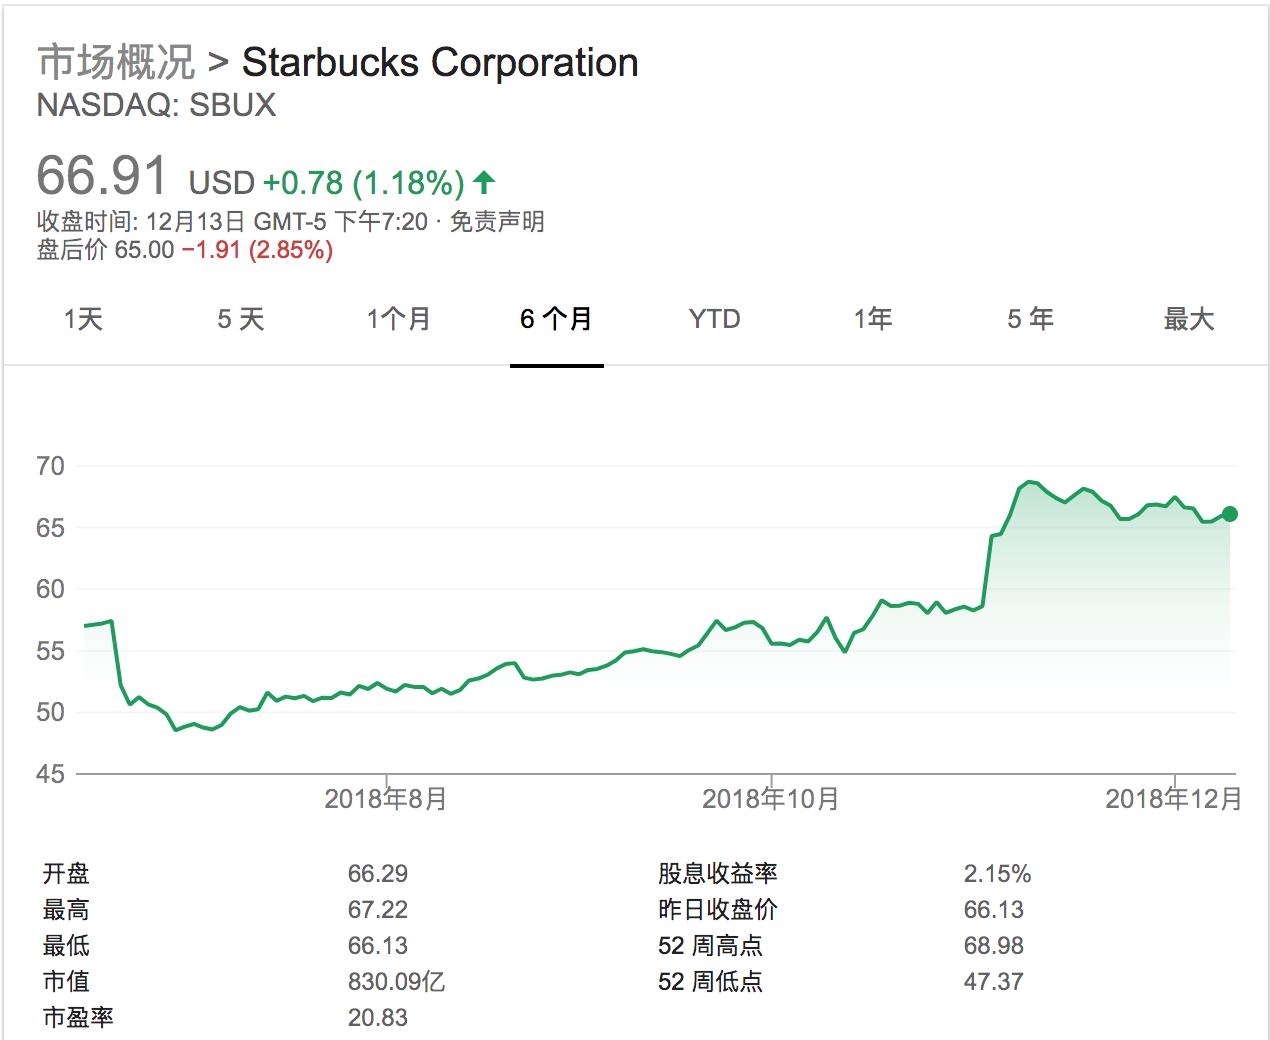Click the 盘后价 65.00 after-hours price

pos(106,250)
